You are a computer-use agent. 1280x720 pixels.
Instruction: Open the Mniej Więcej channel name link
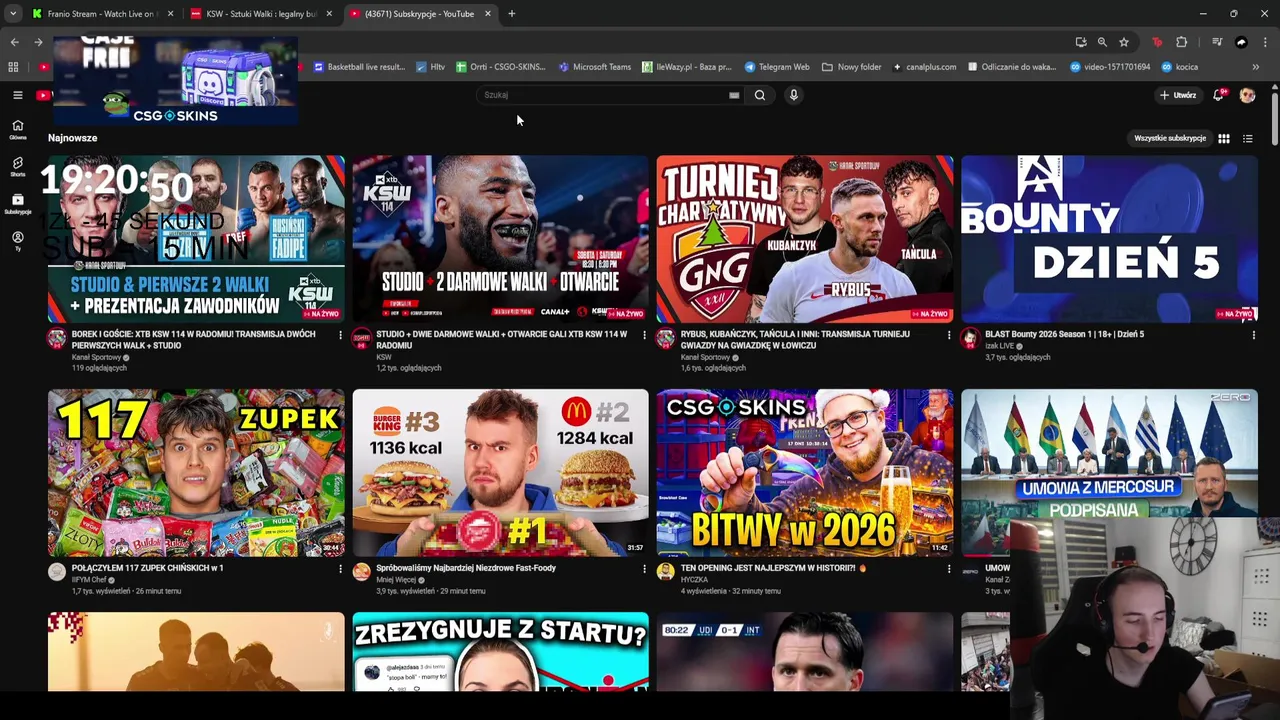coord(395,580)
